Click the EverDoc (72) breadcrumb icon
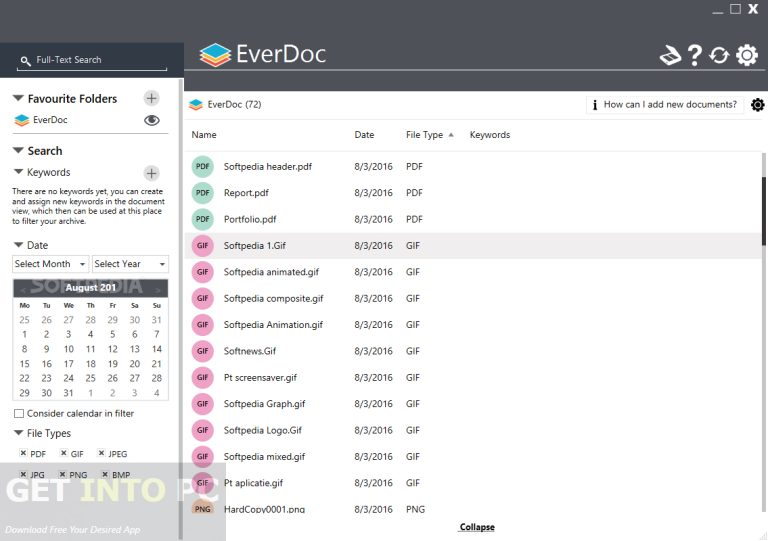This screenshot has width=768, height=541. (196, 105)
